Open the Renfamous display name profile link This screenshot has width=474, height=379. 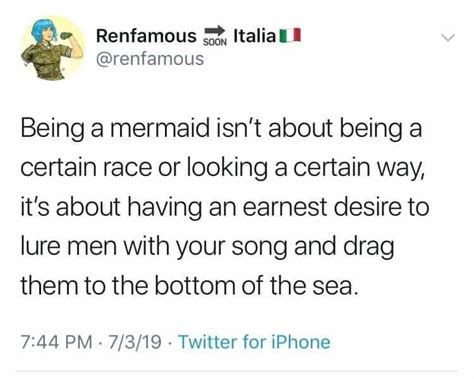[x=146, y=36]
